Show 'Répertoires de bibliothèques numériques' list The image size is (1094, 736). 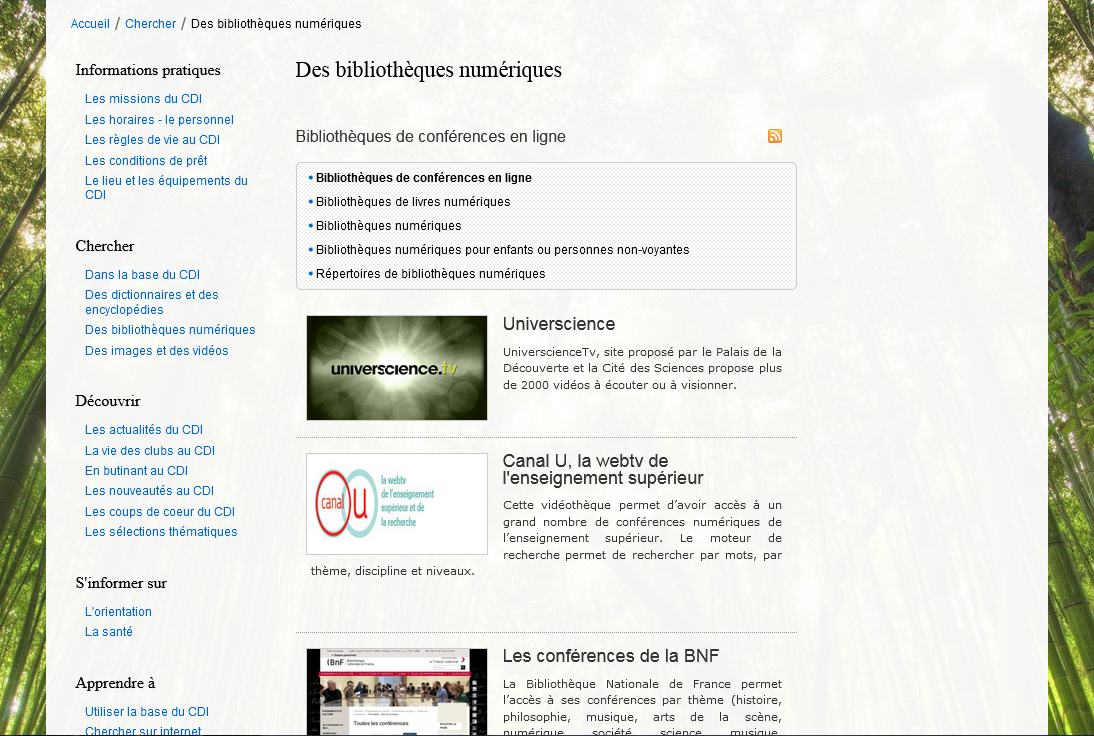tap(430, 274)
